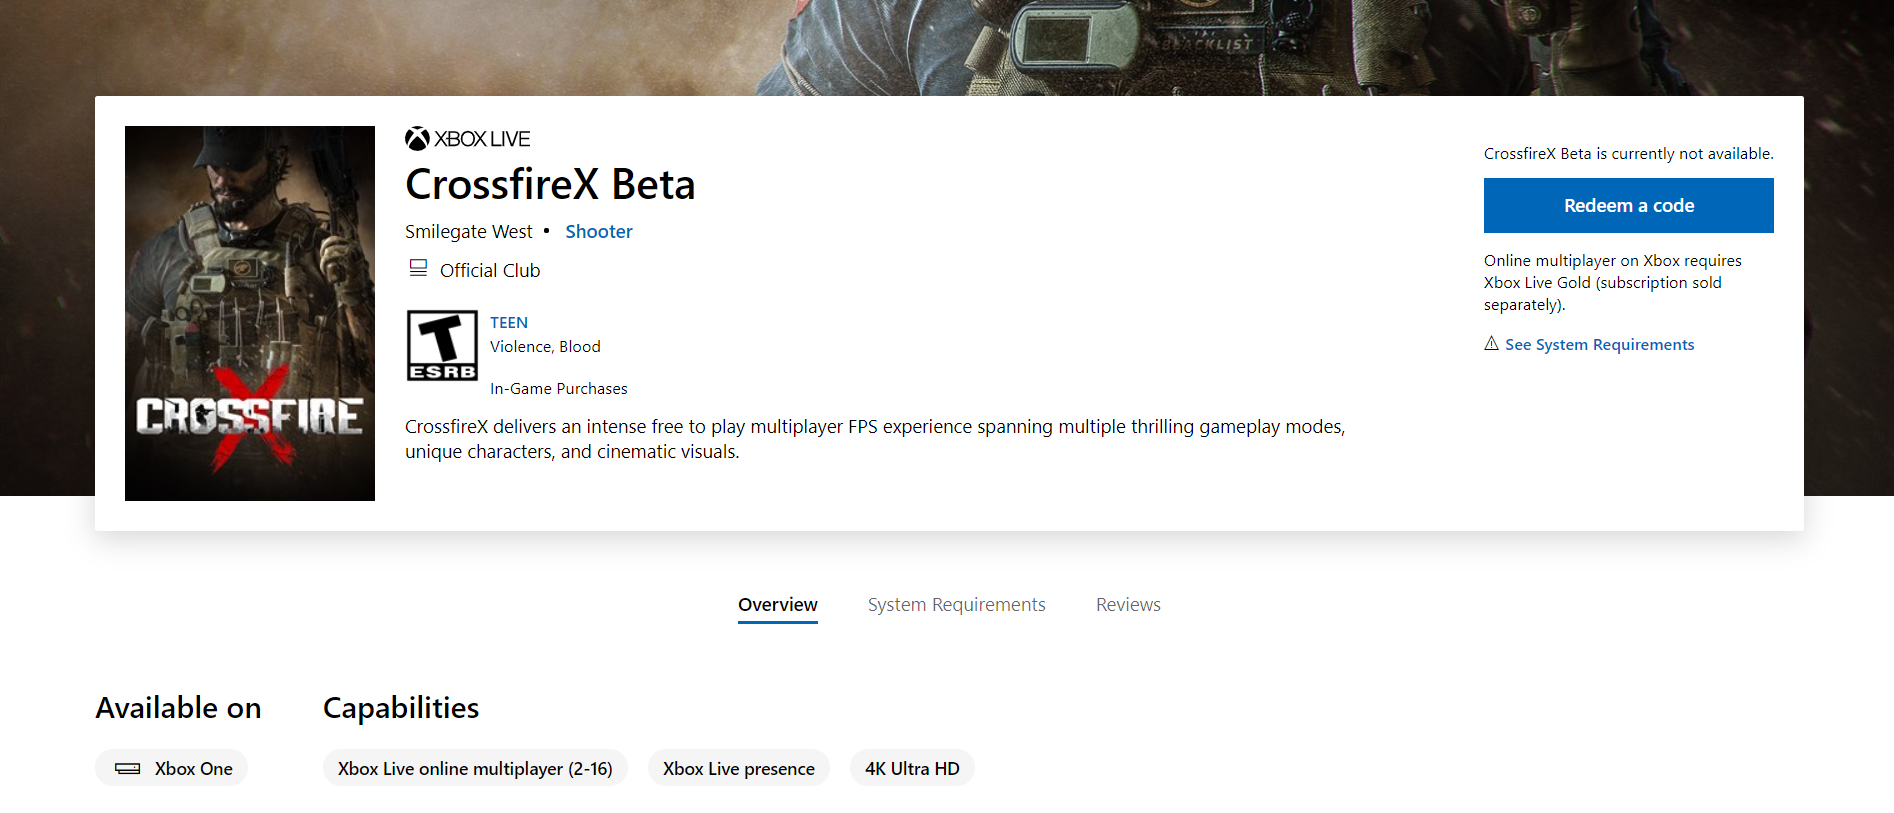Click the CrossfireX game description paragraph

coord(875,439)
